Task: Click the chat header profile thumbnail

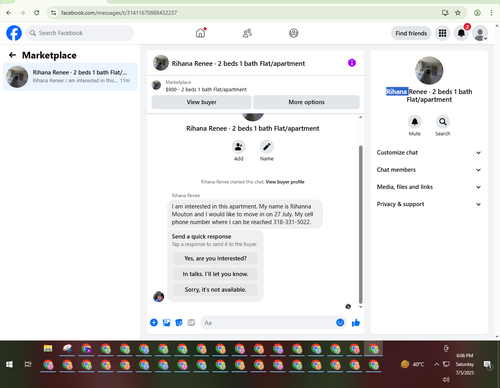Action: click(161, 63)
